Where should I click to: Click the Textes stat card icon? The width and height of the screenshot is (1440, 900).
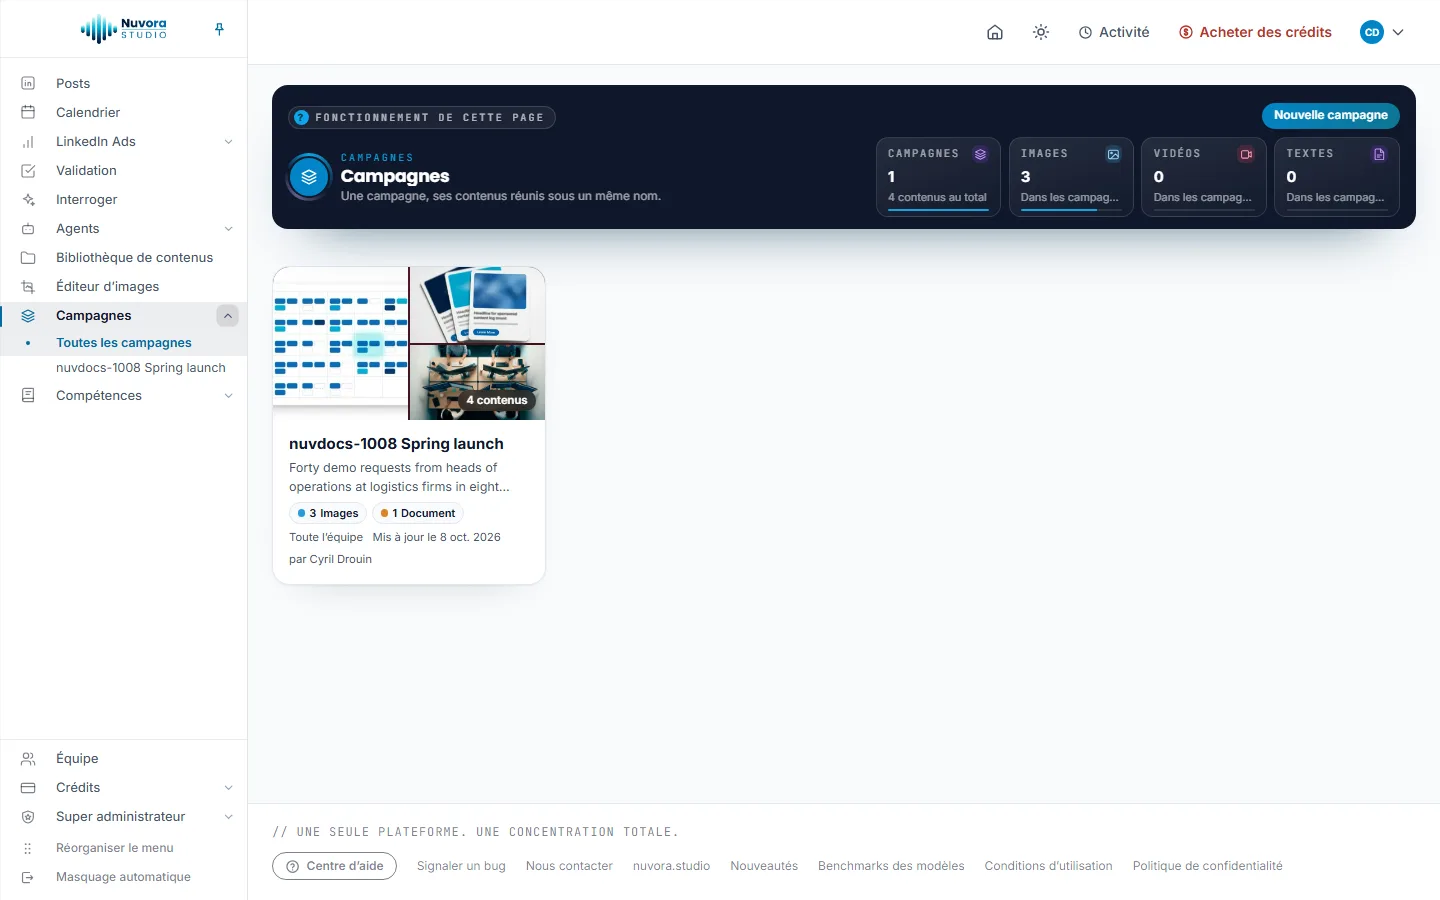tap(1379, 154)
